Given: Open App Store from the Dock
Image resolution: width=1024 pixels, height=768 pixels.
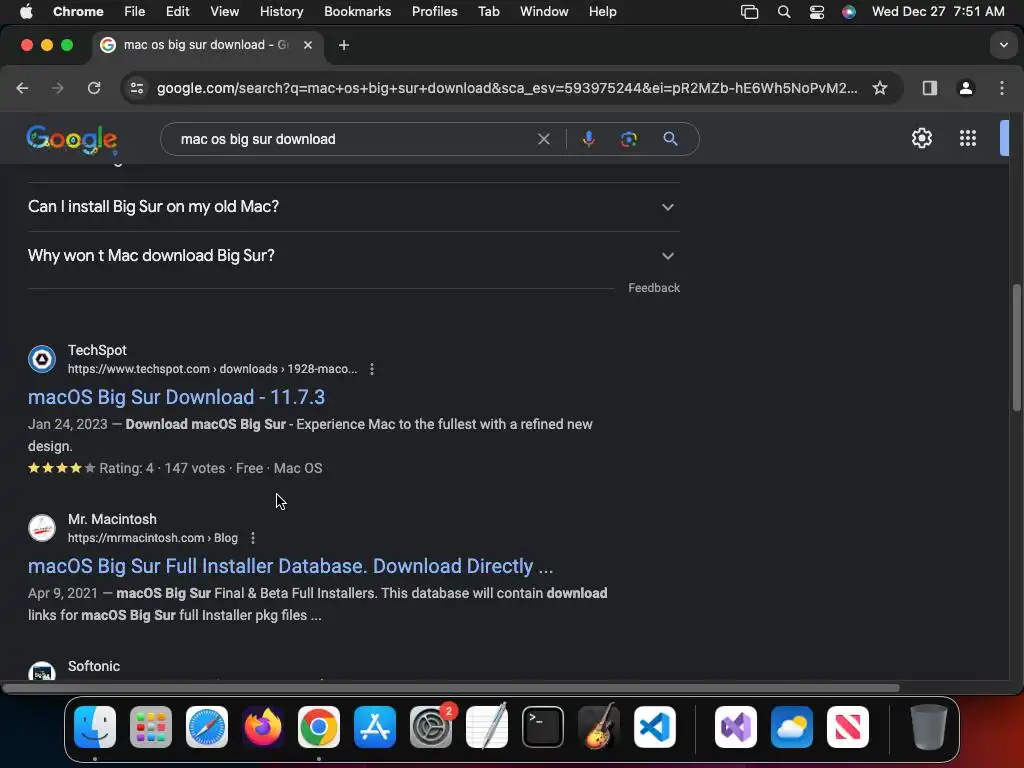Looking at the screenshot, I should point(375,727).
